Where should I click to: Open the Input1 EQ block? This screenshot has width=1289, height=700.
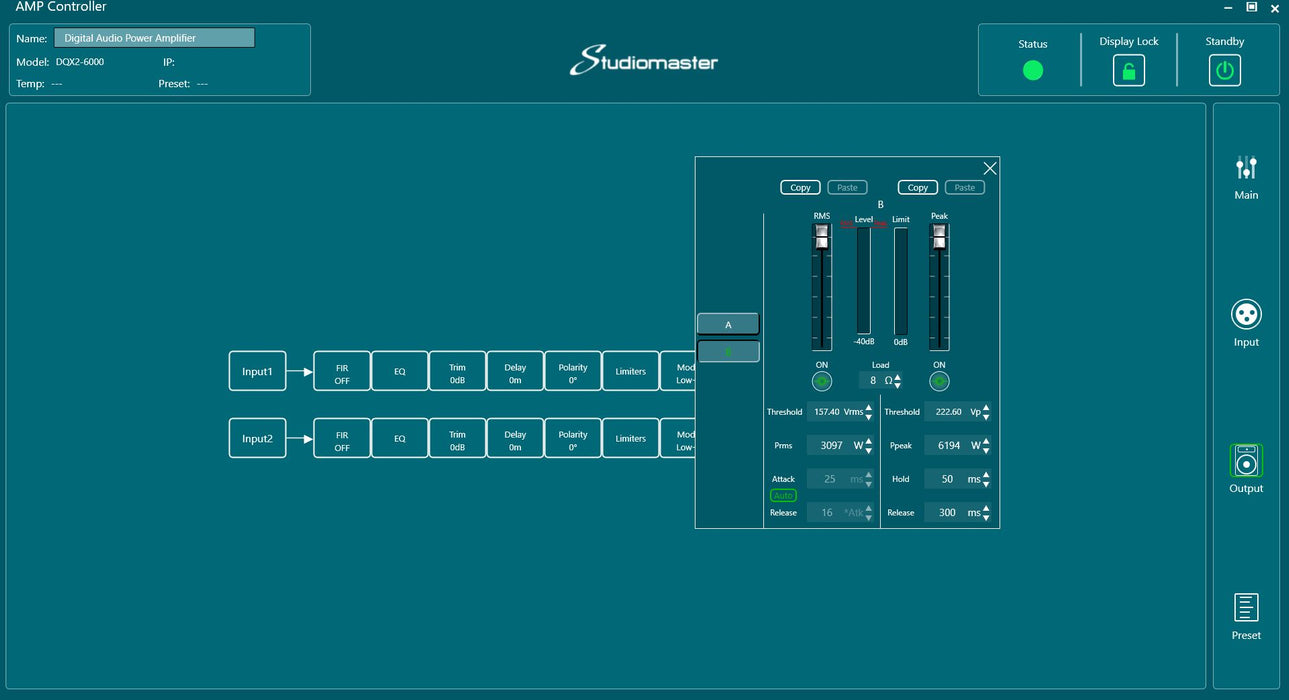[x=400, y=371]
